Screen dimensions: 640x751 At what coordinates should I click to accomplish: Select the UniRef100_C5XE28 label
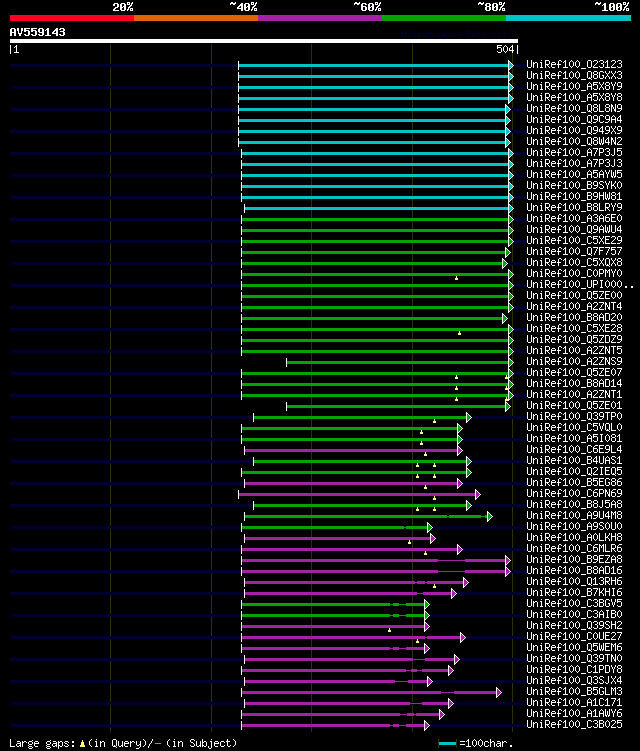574,329
